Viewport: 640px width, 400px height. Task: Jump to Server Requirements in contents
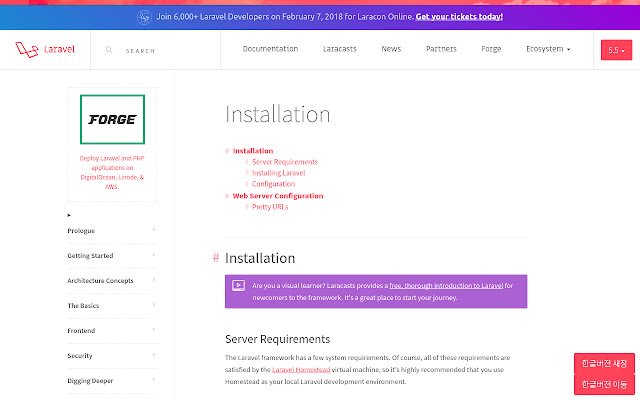pos(285,162)
